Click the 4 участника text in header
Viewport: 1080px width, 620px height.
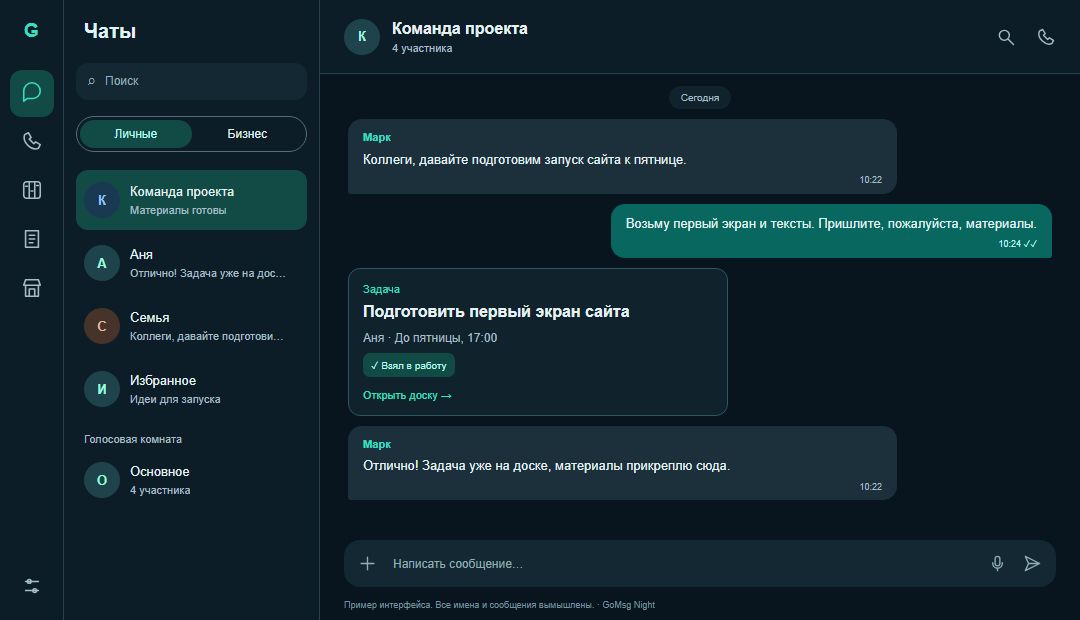coord(422,48)
